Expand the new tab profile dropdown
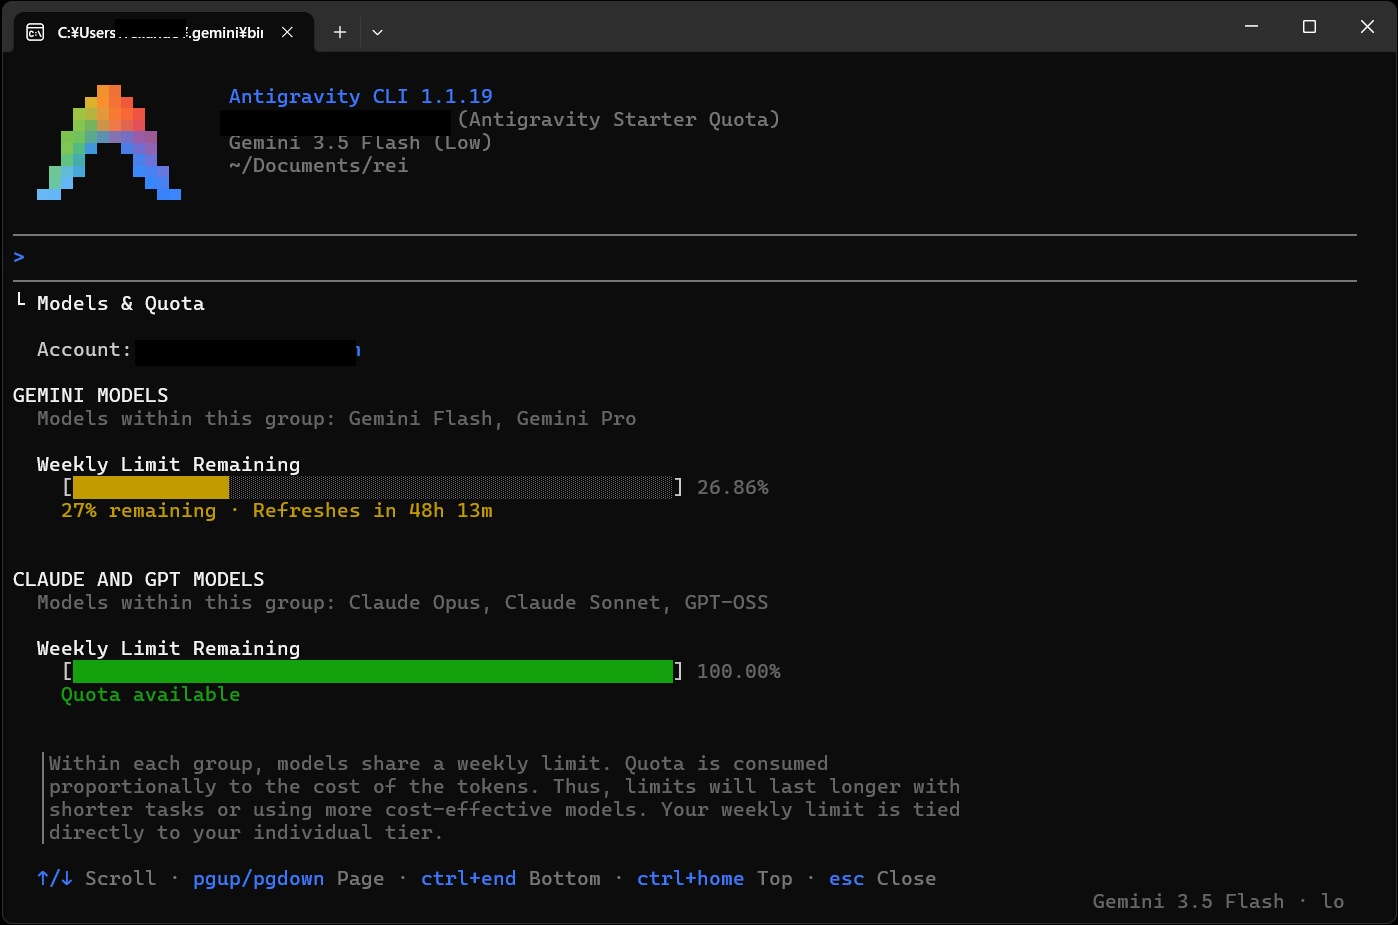This screenshot has height=925, width=1398. tap(377, 32)
